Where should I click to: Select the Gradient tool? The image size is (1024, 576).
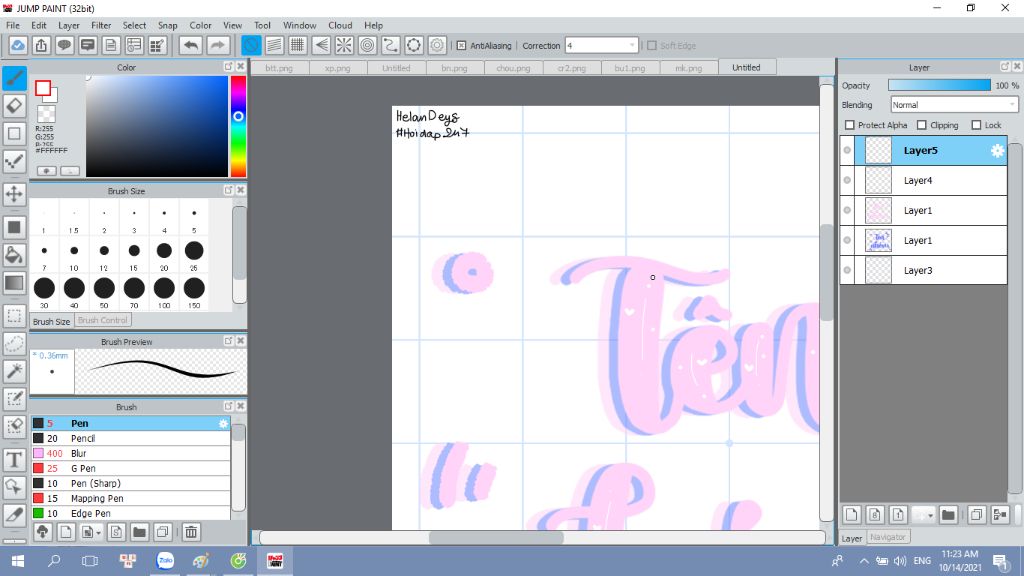(14, 283)
